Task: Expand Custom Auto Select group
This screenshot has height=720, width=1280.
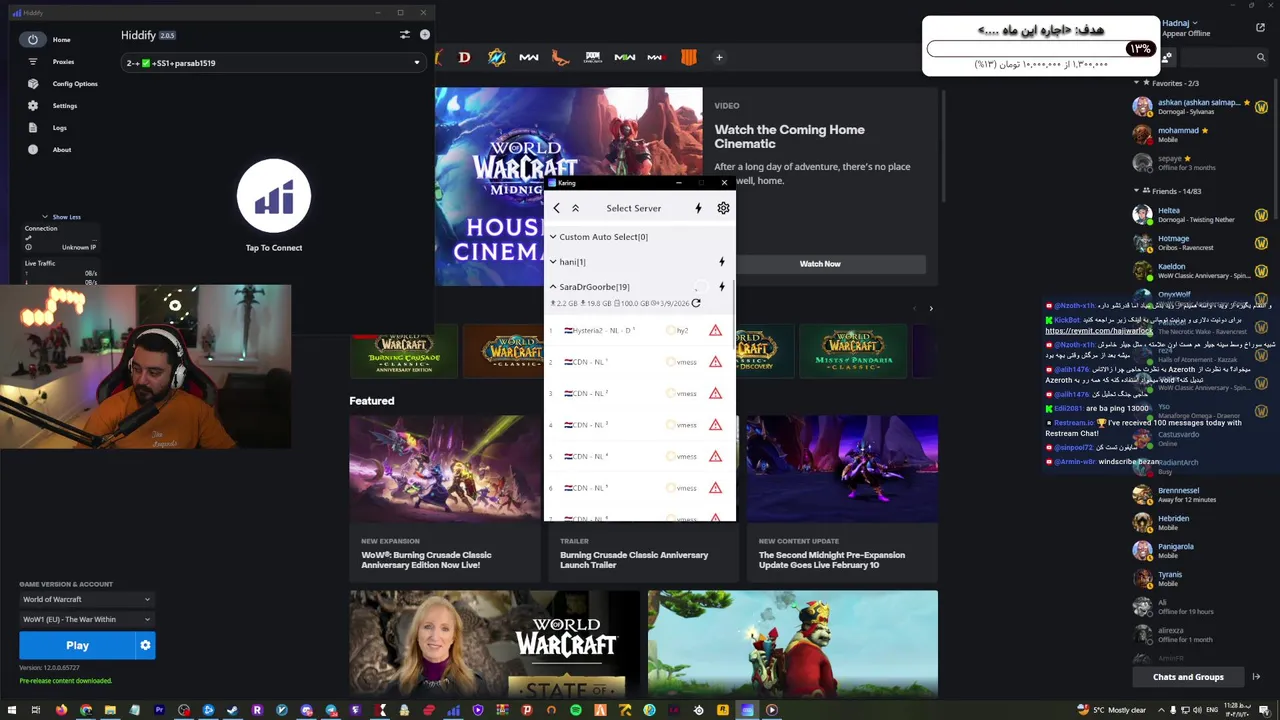Action: tap(600, 237)
